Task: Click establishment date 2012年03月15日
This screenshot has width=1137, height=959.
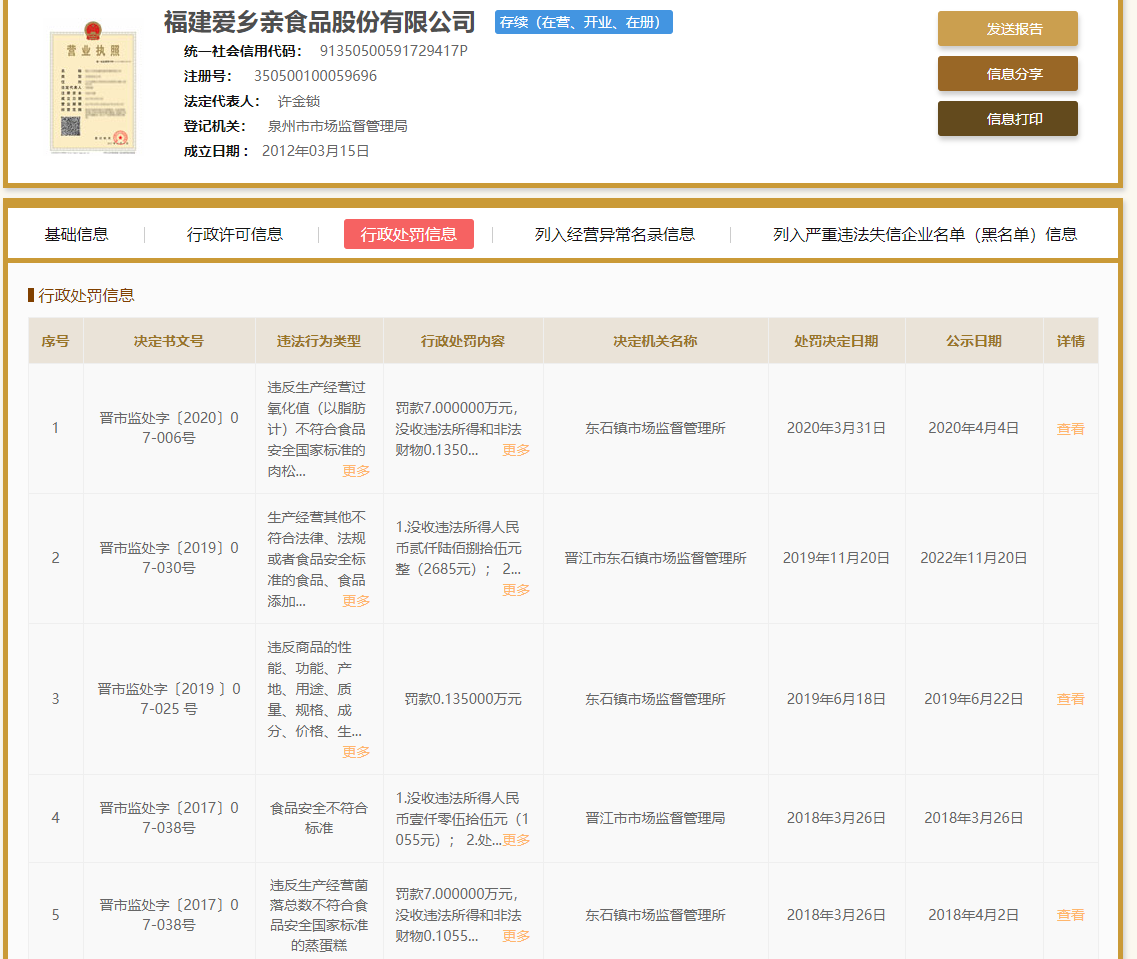Action: tap(315, 151)
